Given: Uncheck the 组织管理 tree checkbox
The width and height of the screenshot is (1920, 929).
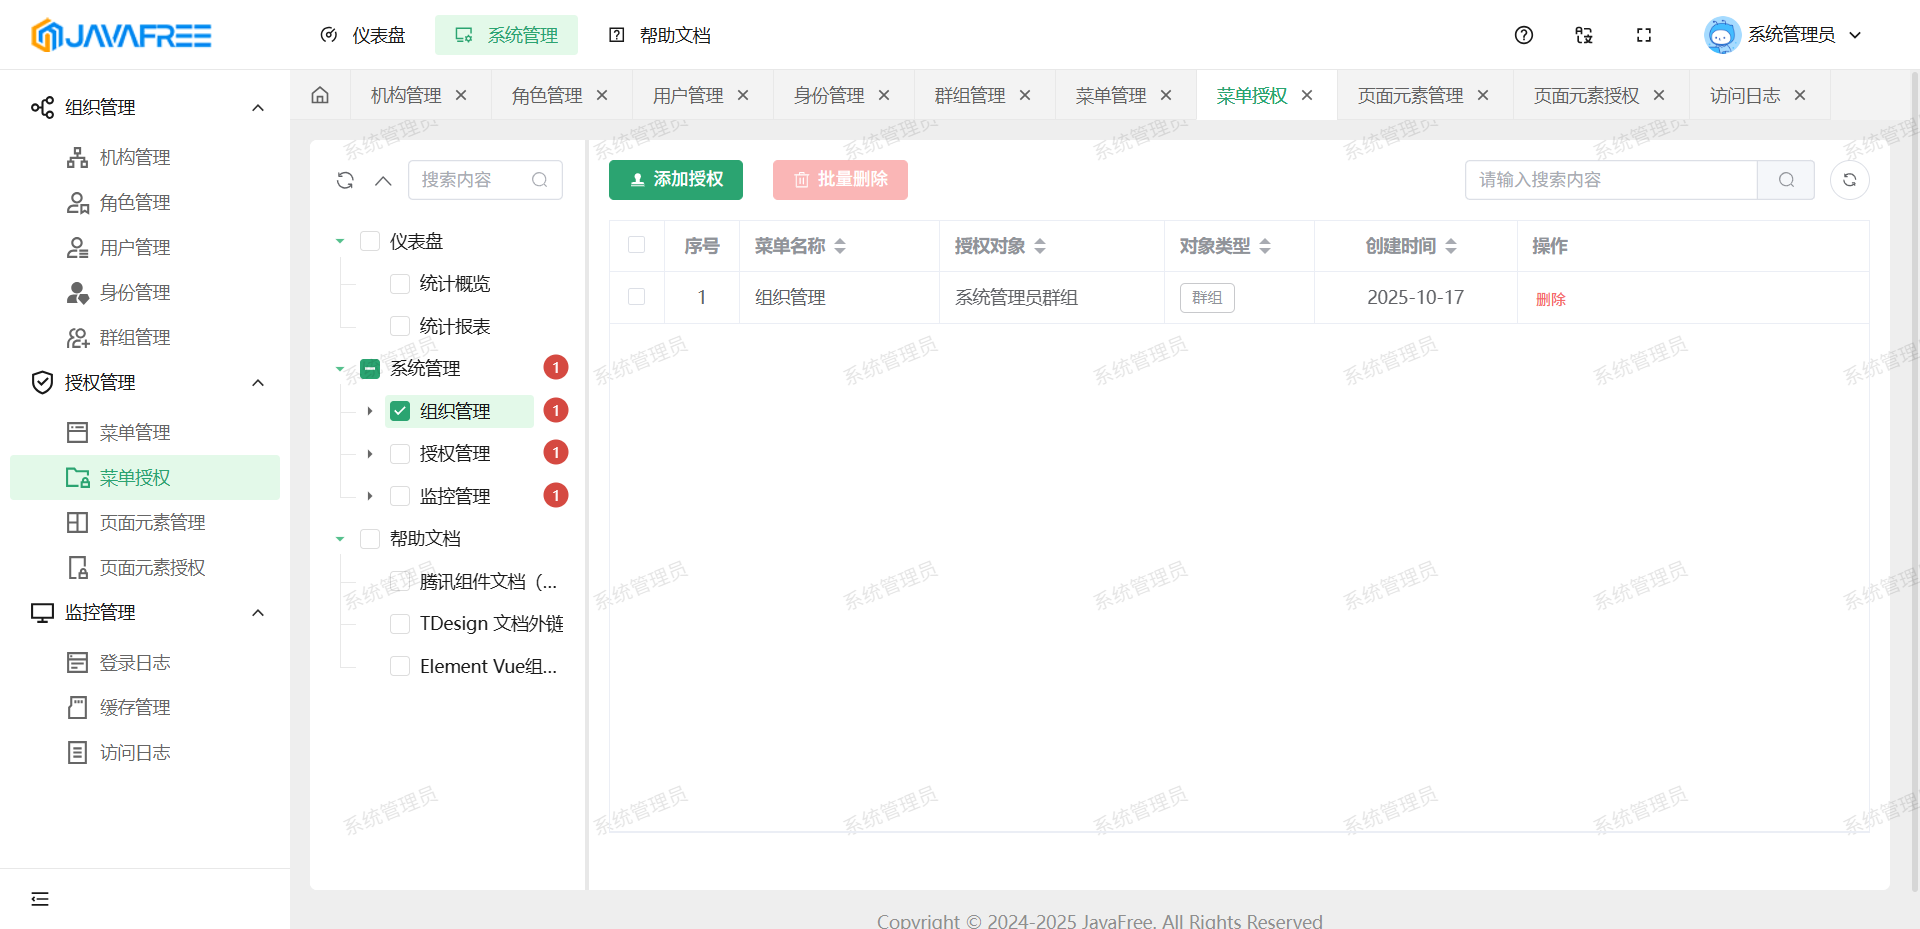Looking at the screenshot, I should (400, 411).
